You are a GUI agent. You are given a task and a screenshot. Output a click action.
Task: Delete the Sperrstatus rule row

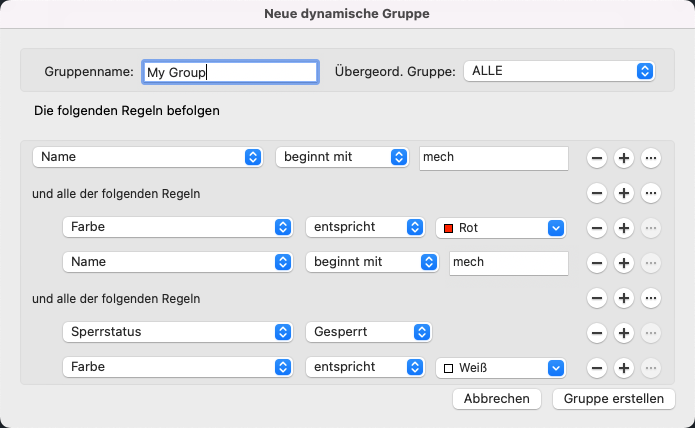(596, 332)
